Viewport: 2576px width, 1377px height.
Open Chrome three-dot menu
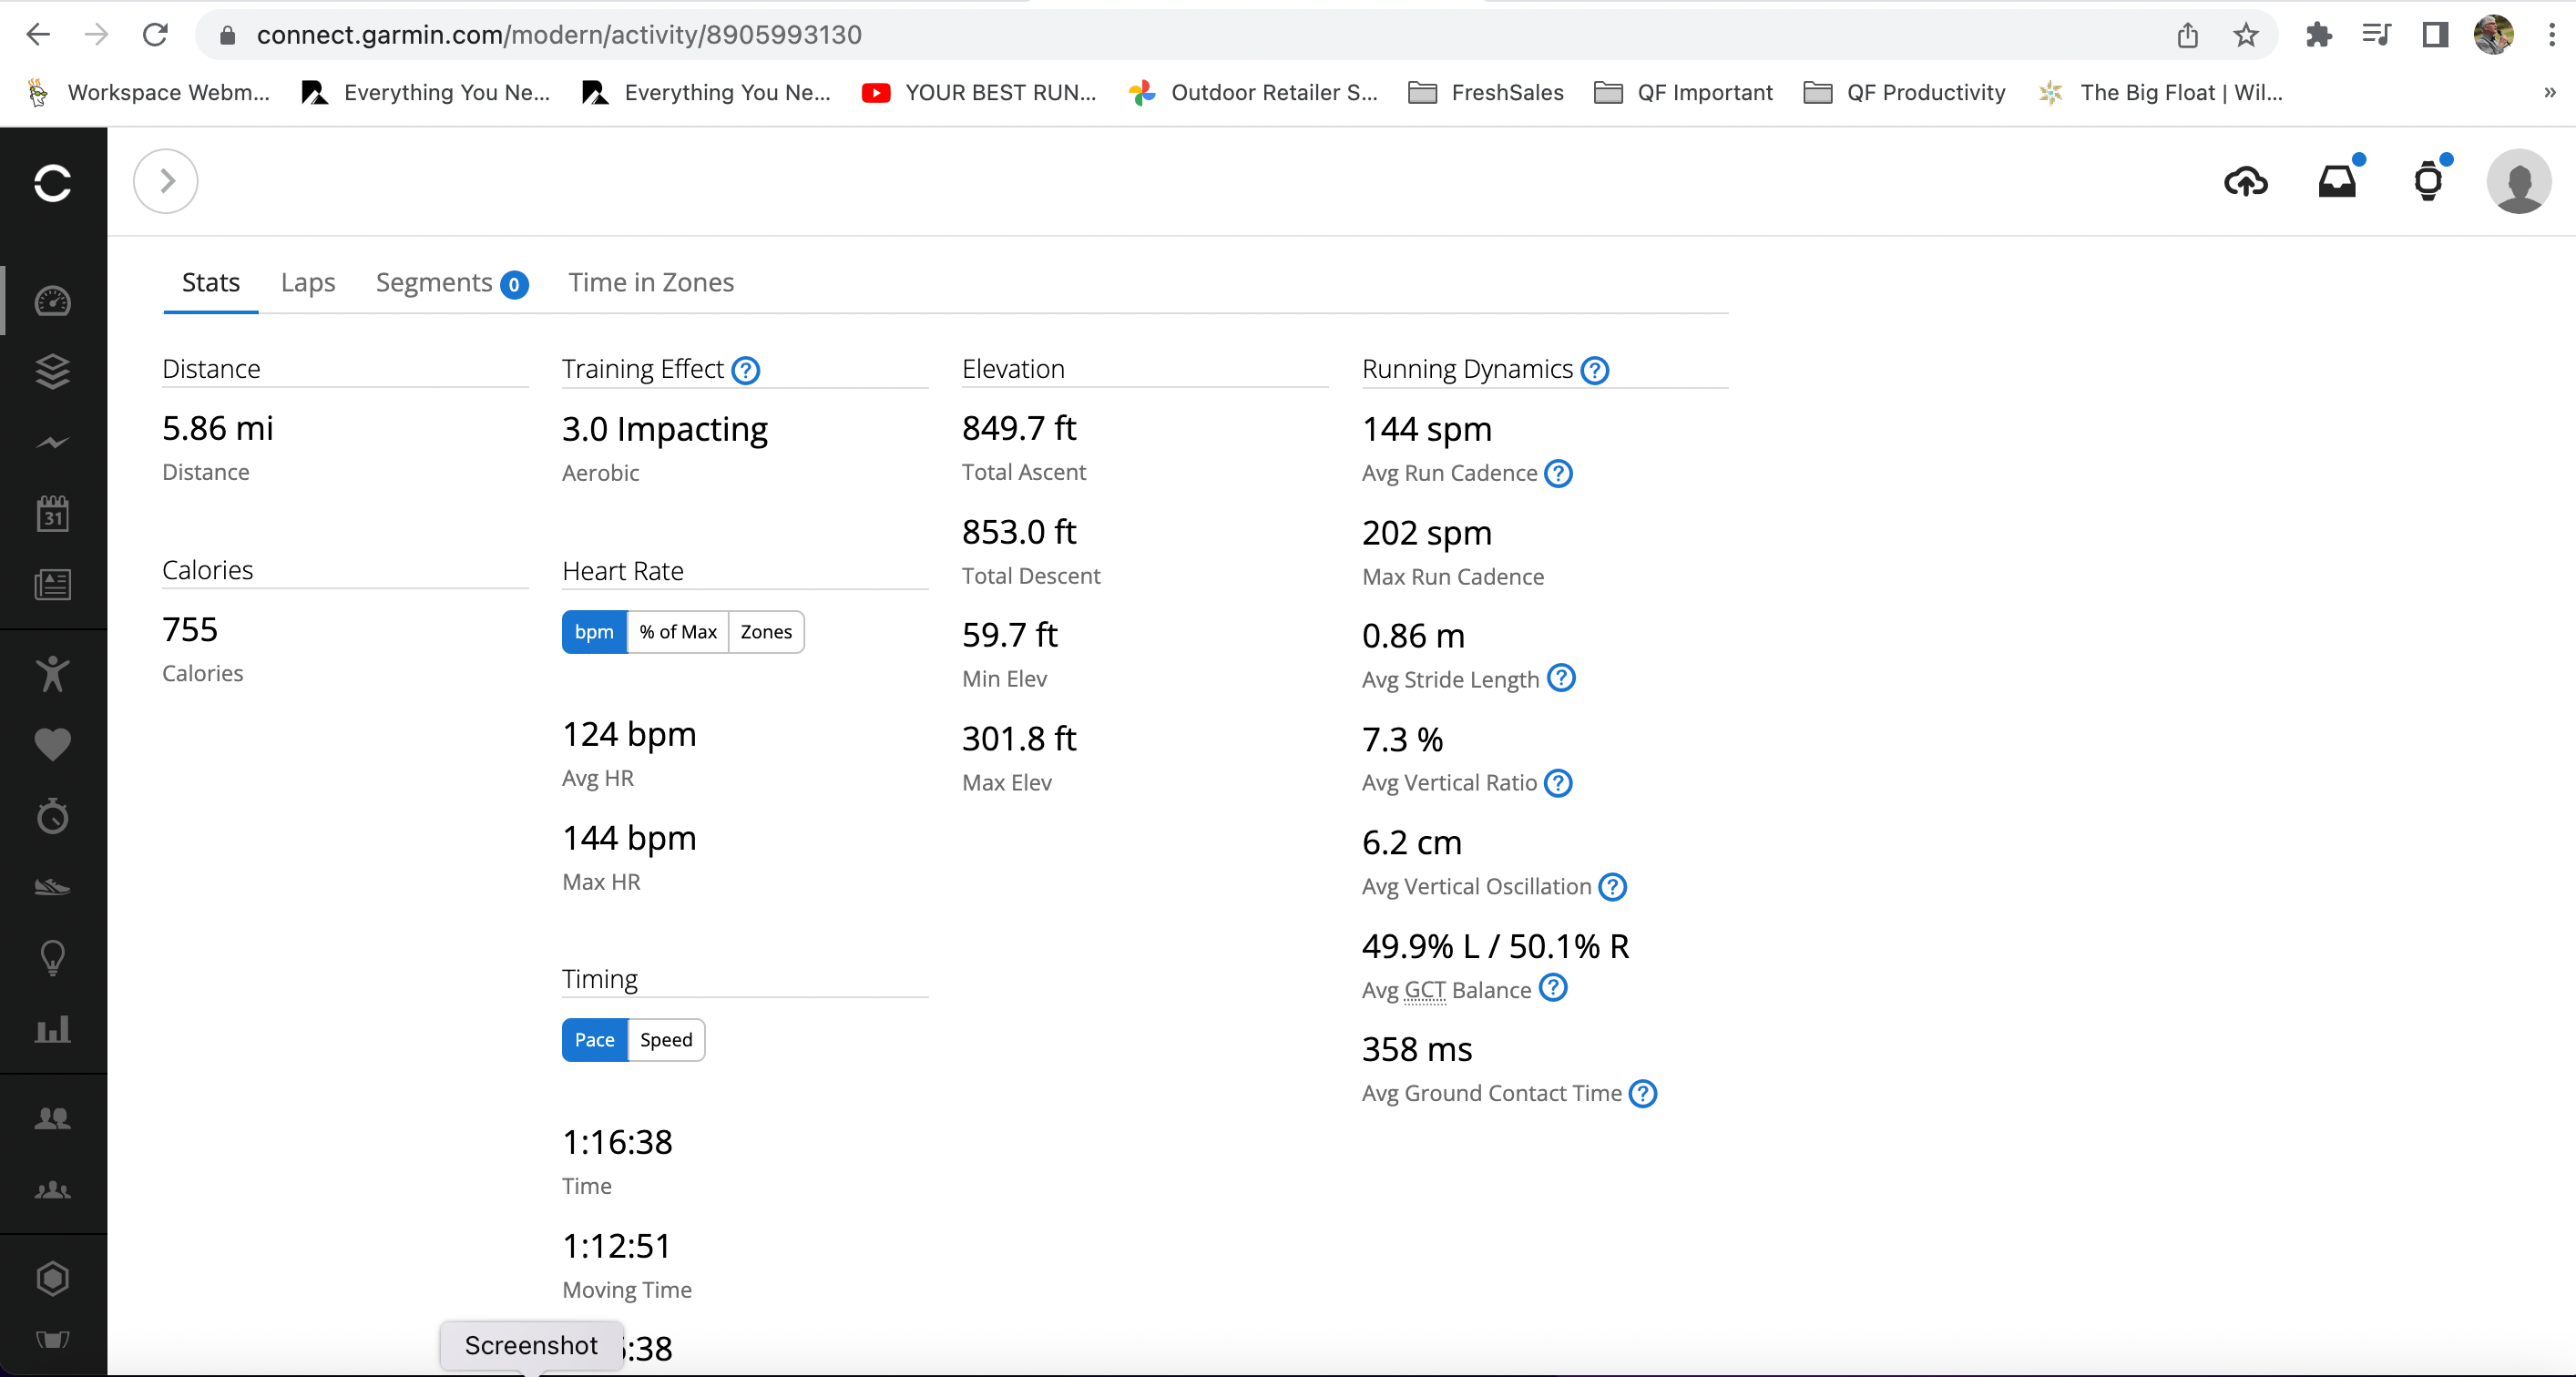tap(2551, 35)
